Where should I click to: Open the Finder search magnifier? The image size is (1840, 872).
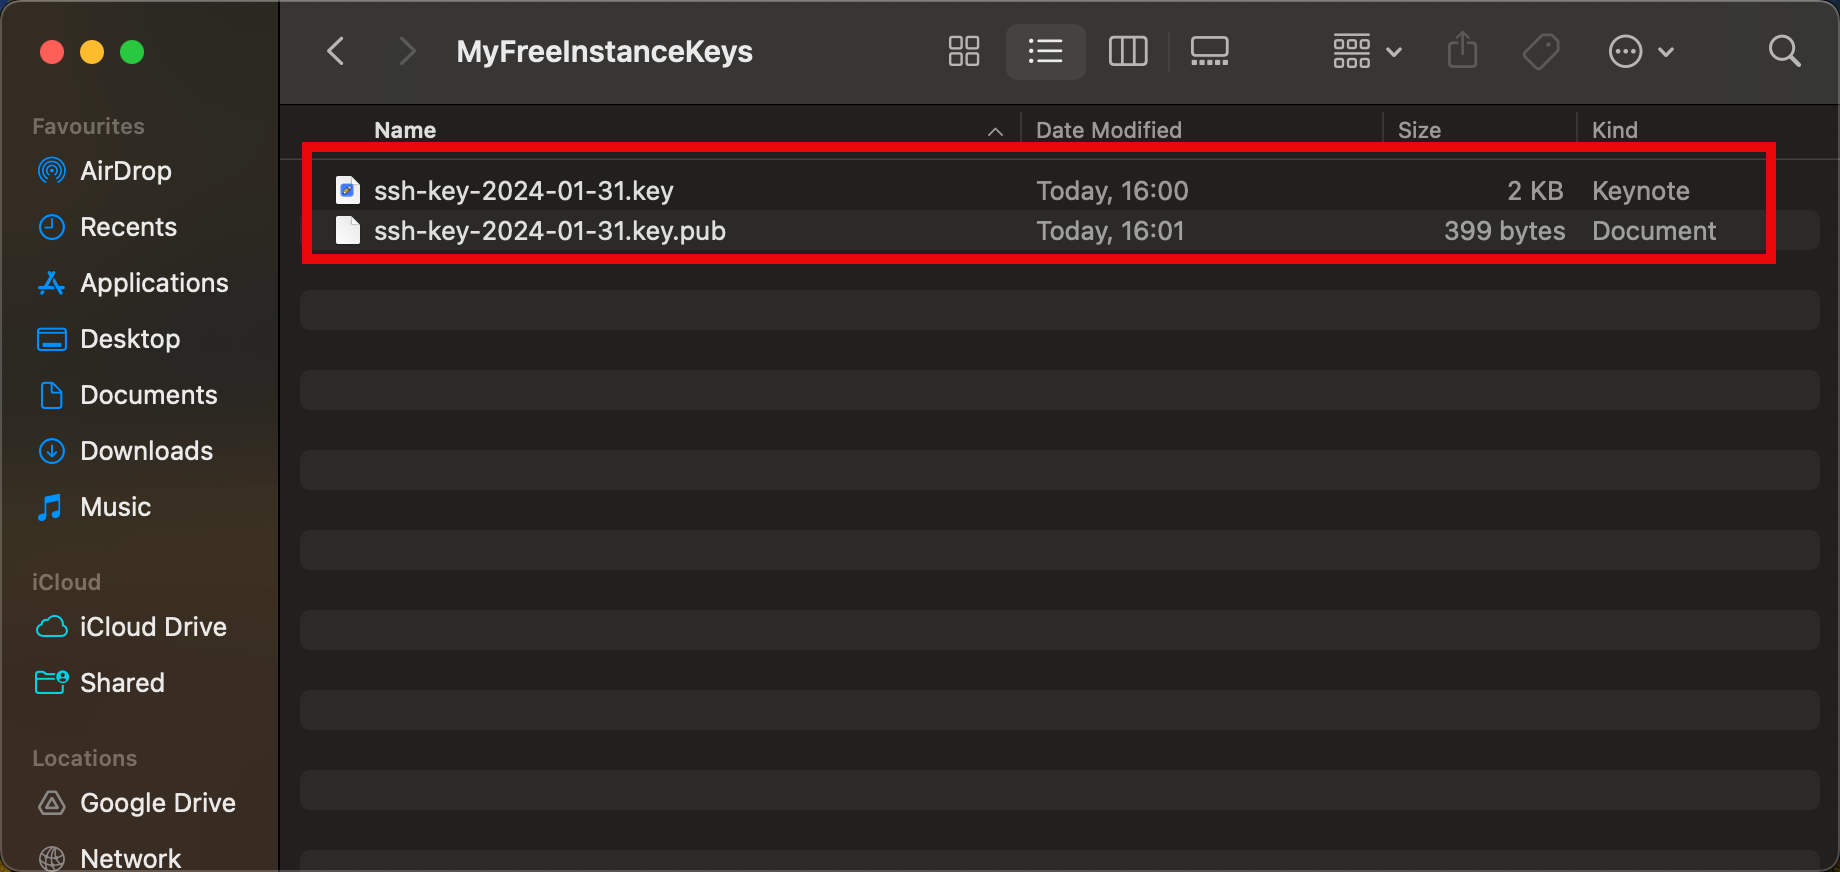click(x=1784, y=51)
